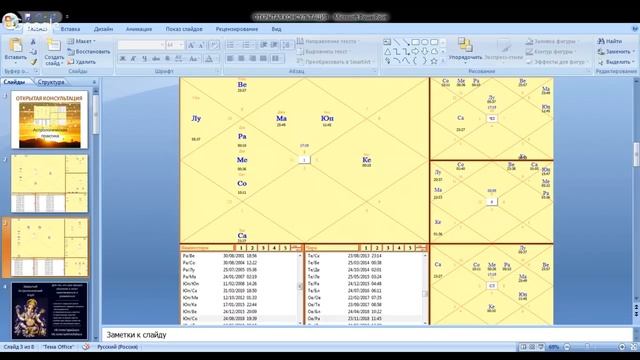Open the round Office button menu
The image size is (640, 360).
tap(10, 20)
